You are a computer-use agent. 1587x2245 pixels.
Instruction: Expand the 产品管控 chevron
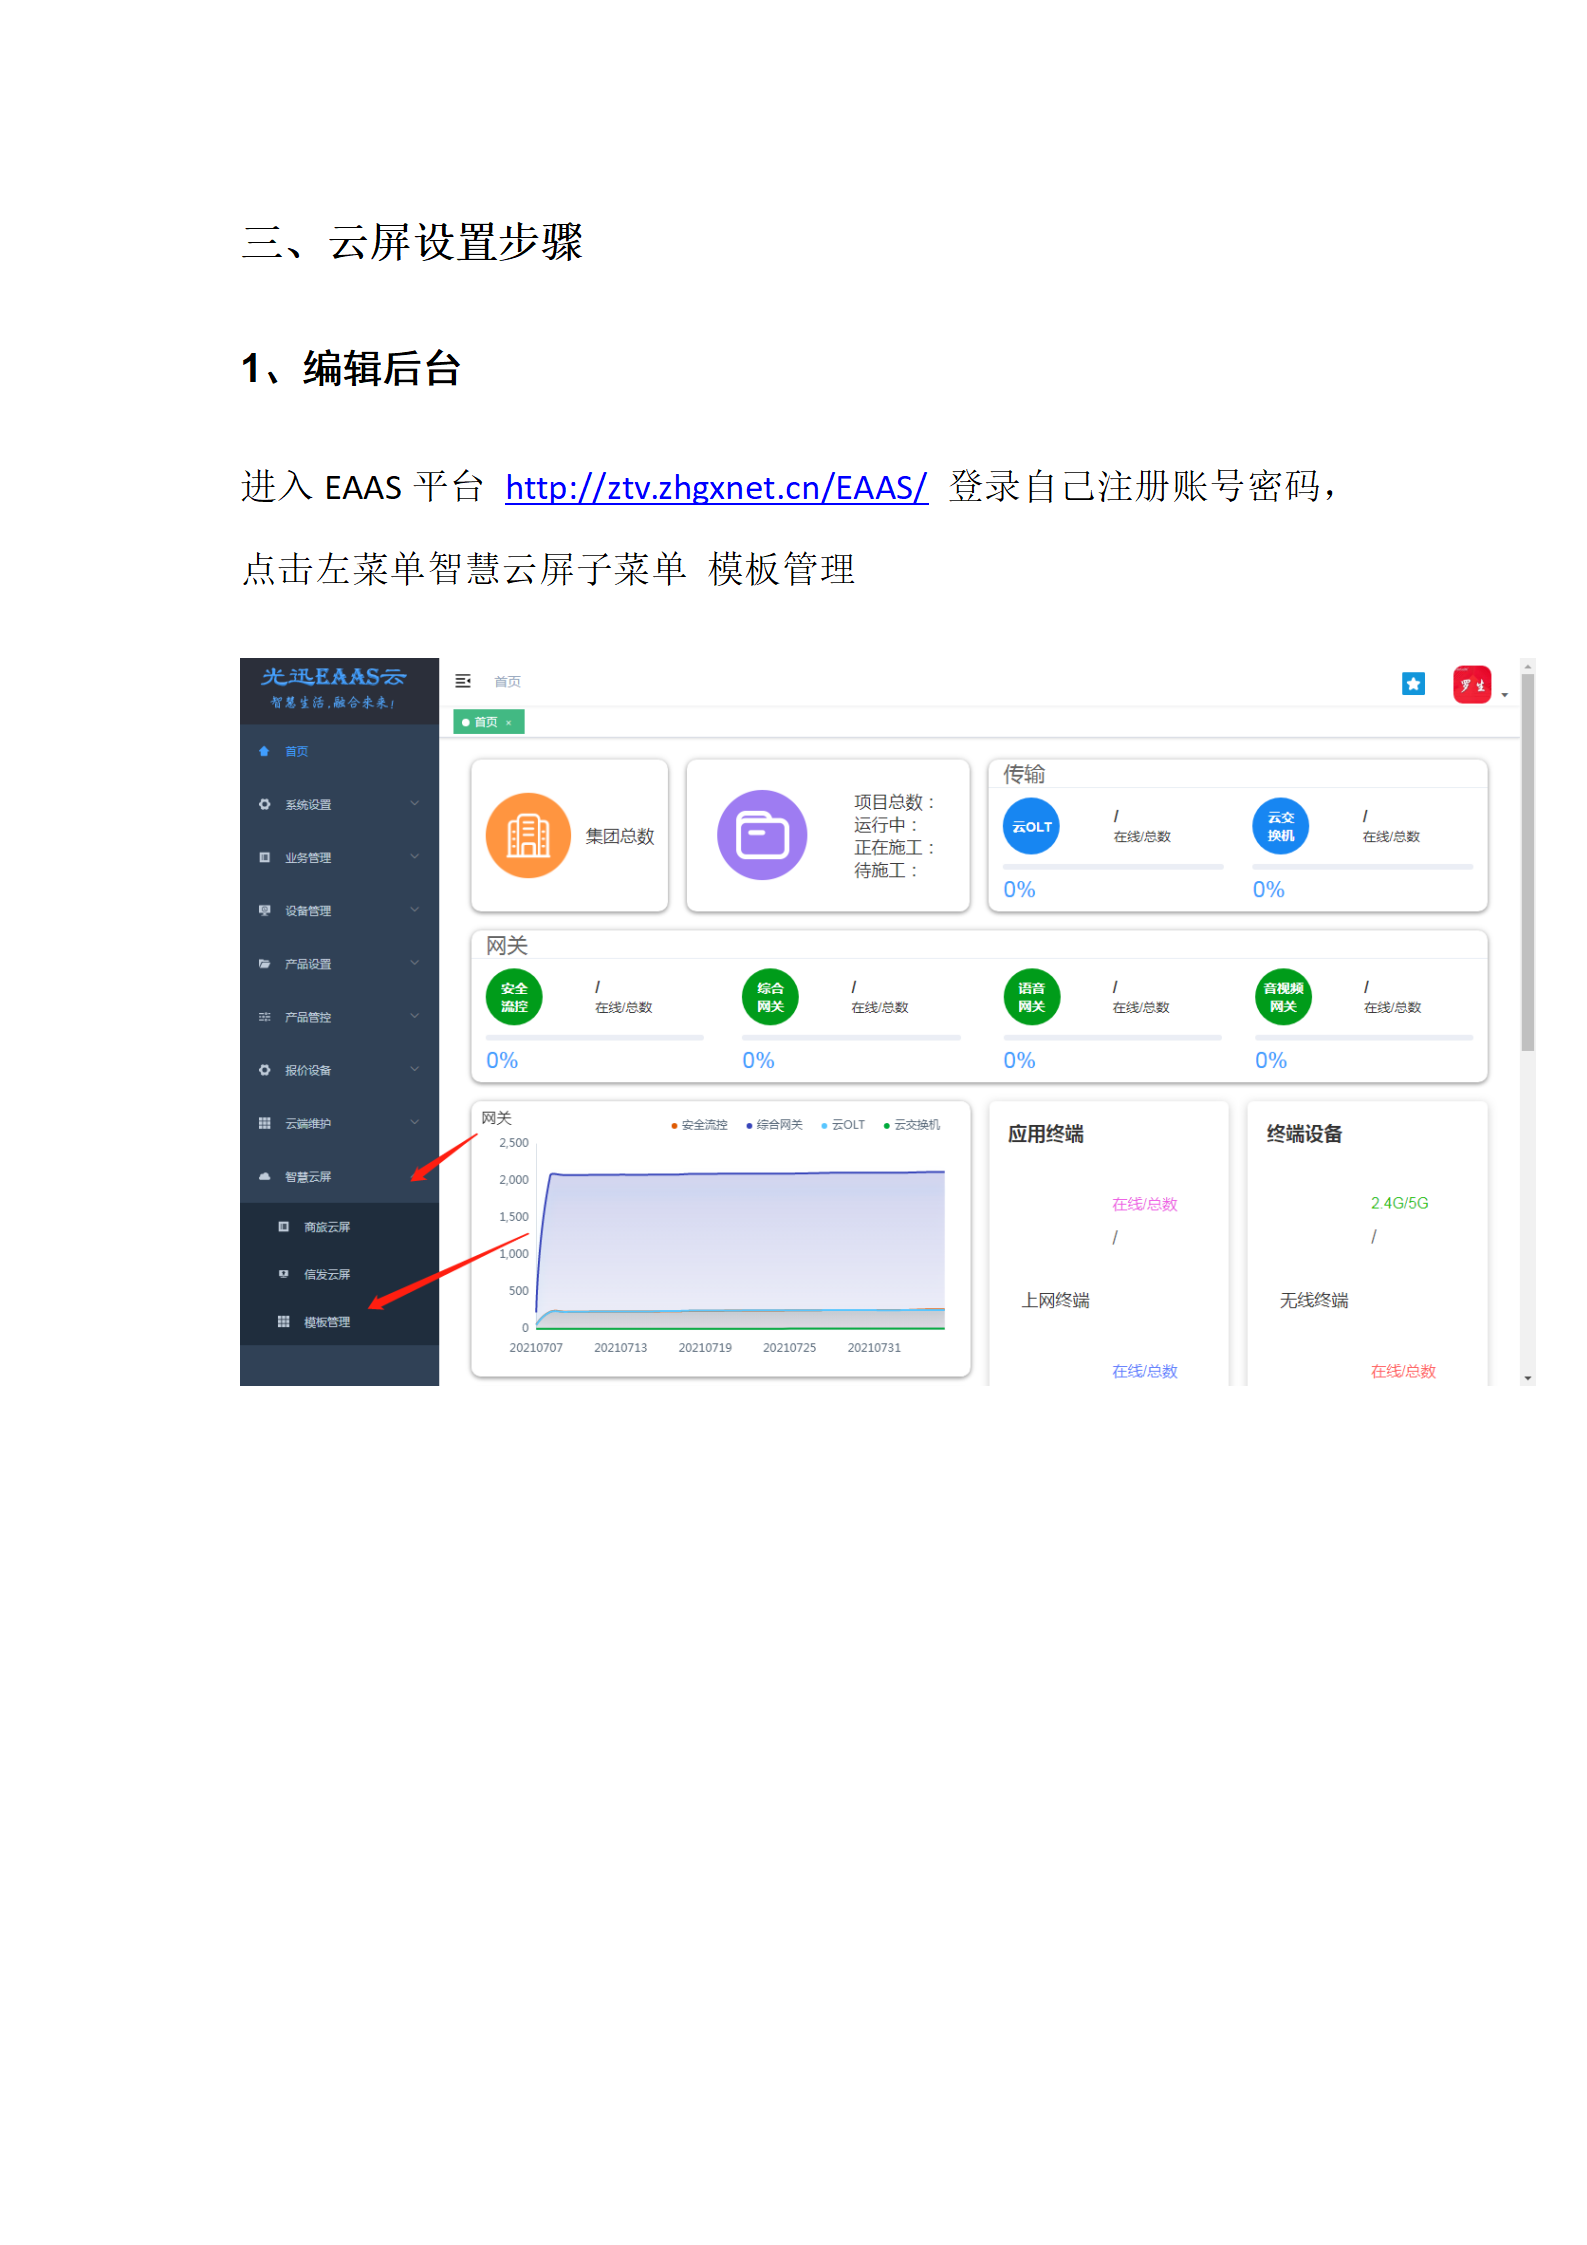click(414, 1015)
